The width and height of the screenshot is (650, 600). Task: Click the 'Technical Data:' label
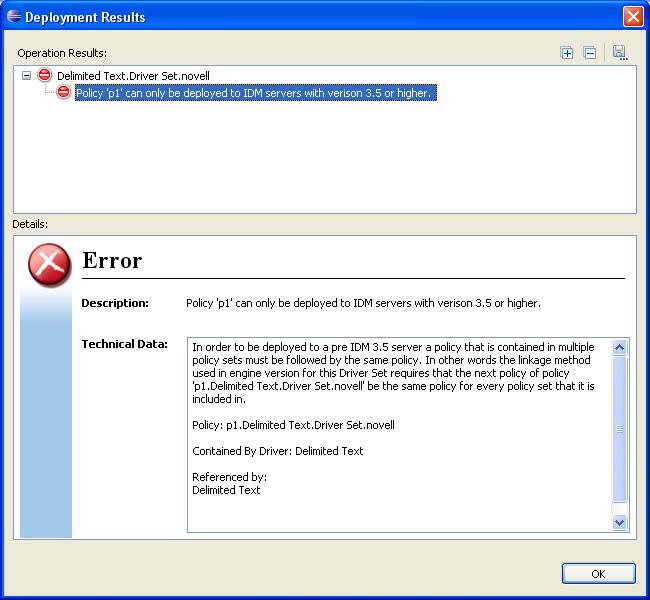pyautogui.click(x=124, y=344)
